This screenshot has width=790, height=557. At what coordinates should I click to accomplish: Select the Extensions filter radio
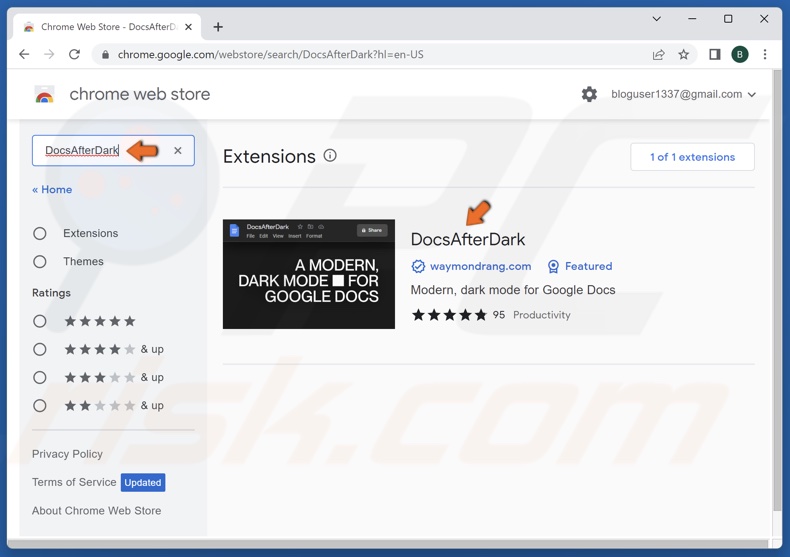click(x=40, y=233)
